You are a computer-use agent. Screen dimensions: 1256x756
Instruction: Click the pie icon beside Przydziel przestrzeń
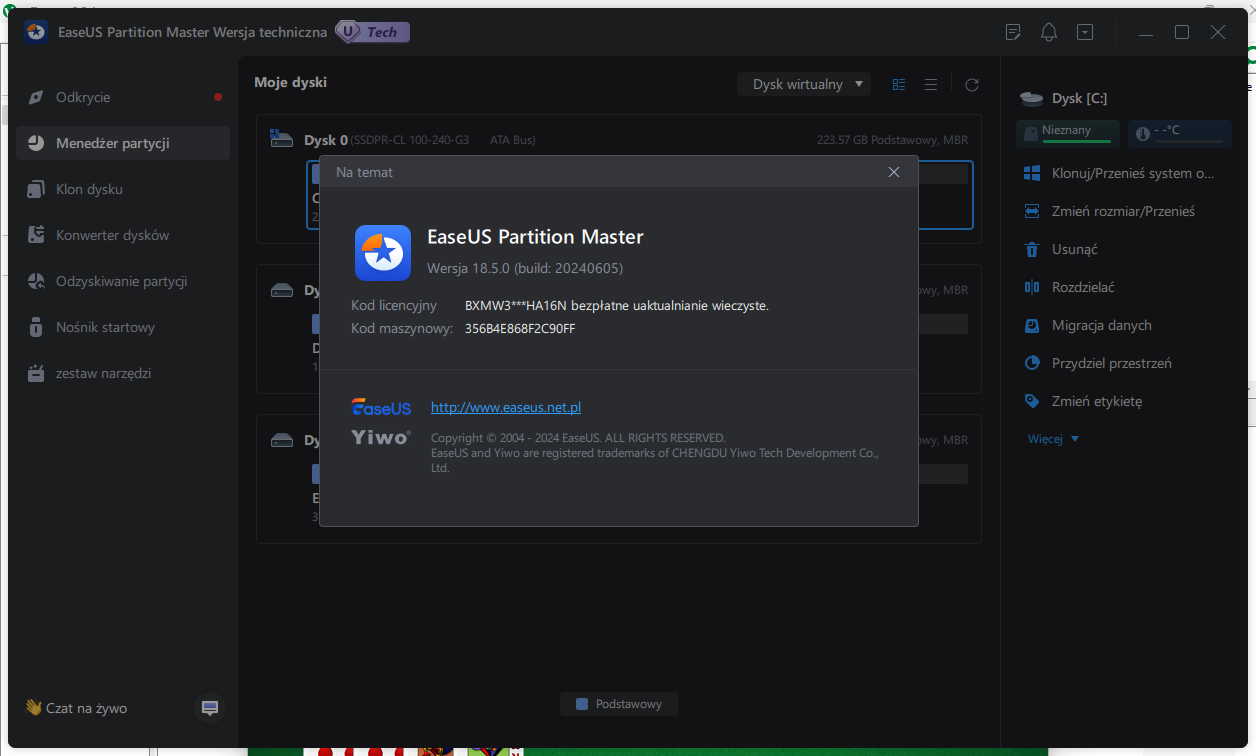pyautogui.click(x=1033, y=363)
